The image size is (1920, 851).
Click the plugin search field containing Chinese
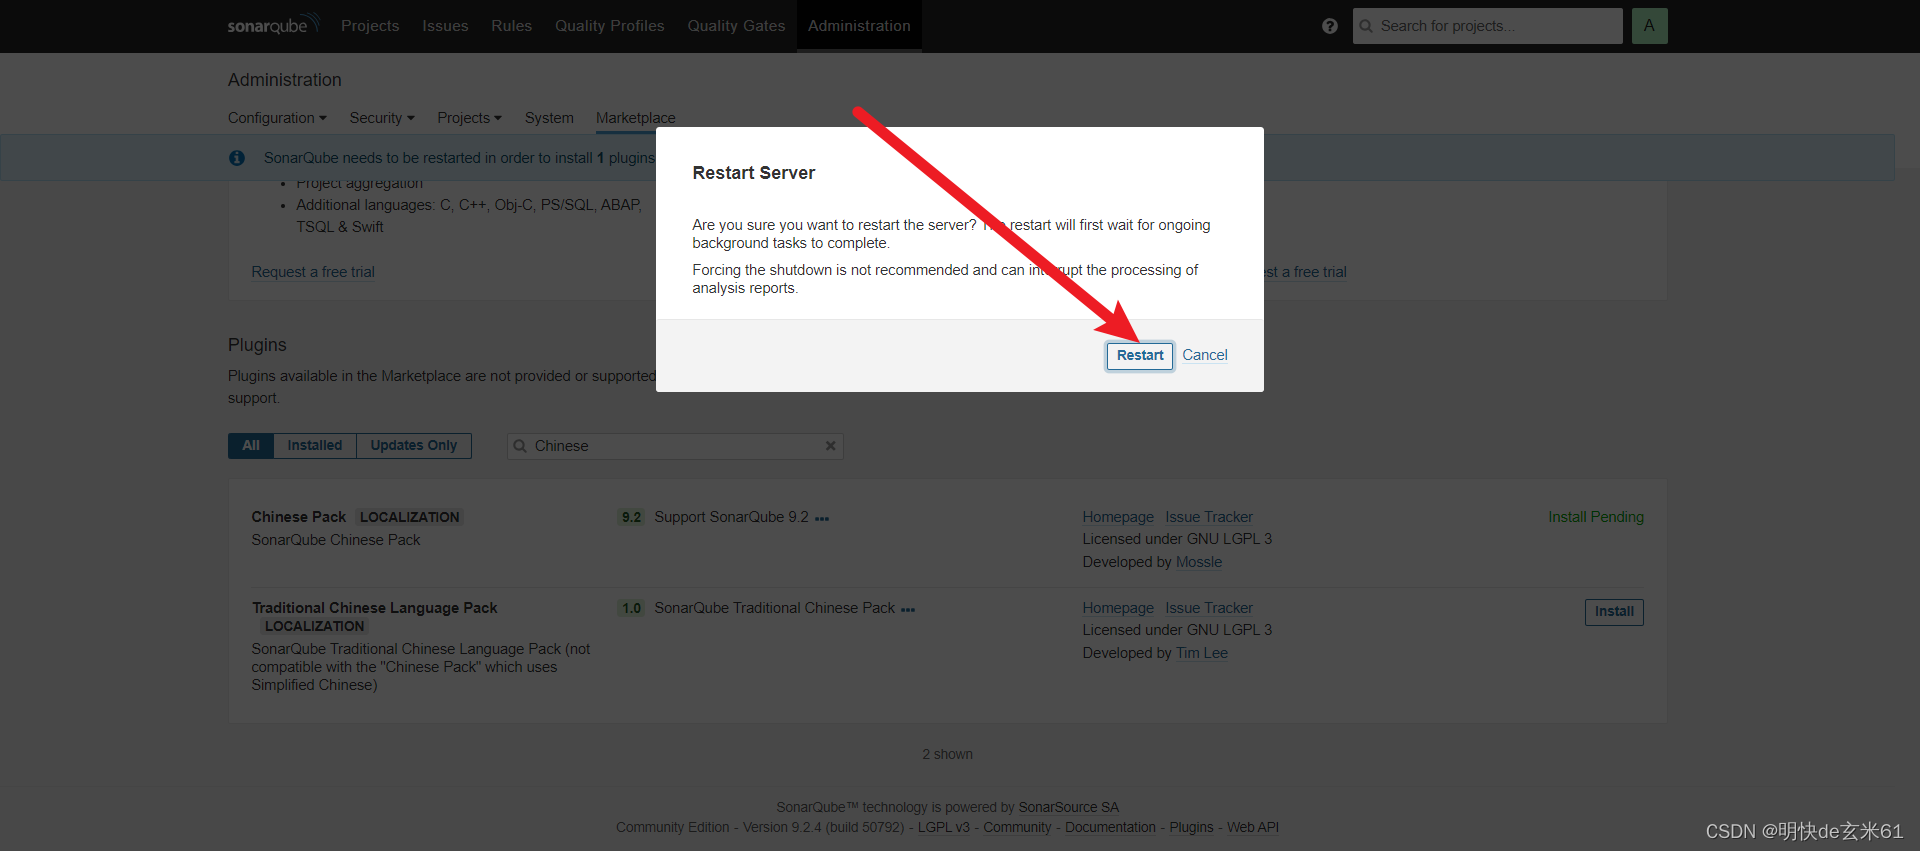pos(675,446)
